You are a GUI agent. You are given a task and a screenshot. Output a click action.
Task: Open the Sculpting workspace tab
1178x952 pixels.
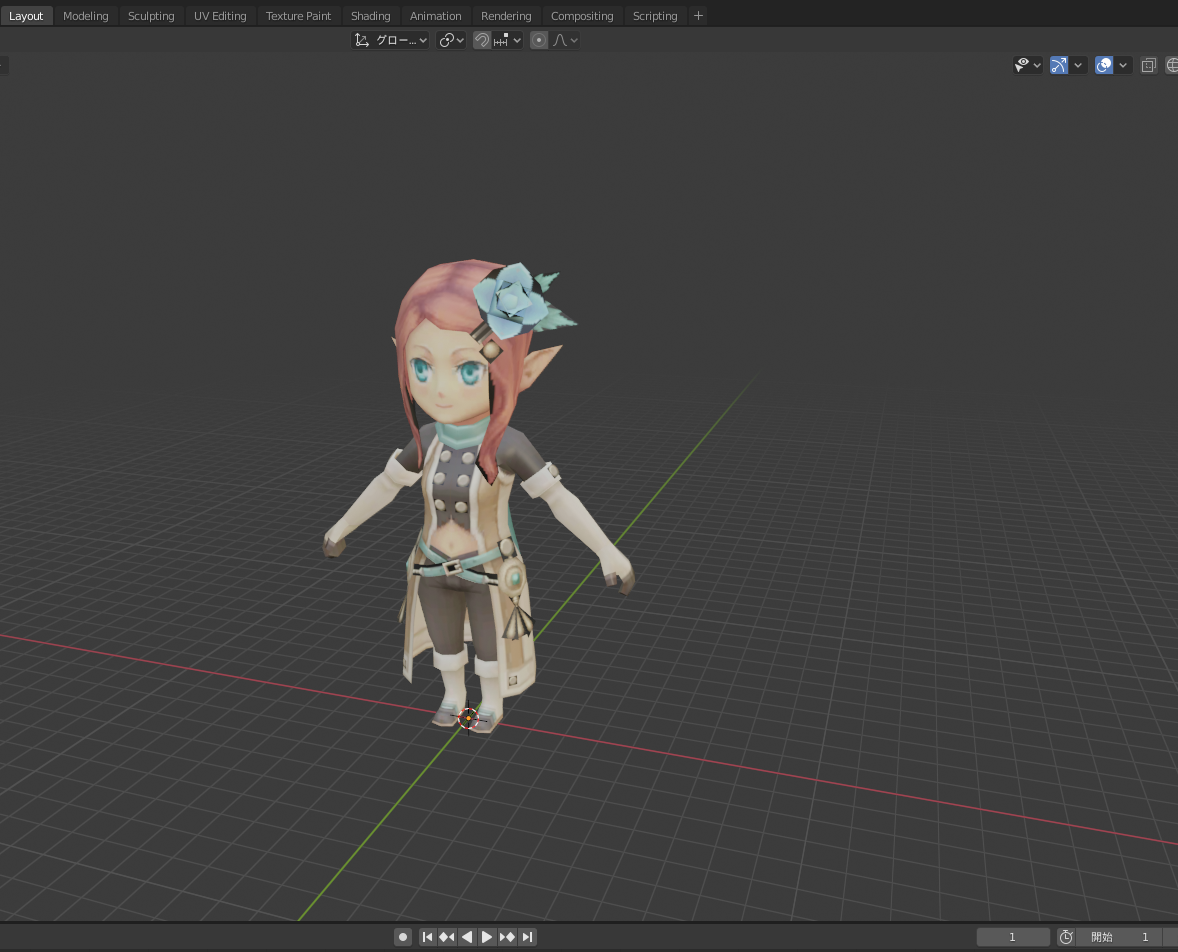[151, 16]
